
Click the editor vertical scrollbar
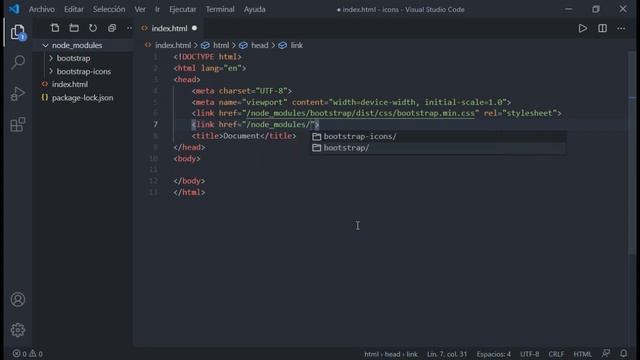click(632, 153)
